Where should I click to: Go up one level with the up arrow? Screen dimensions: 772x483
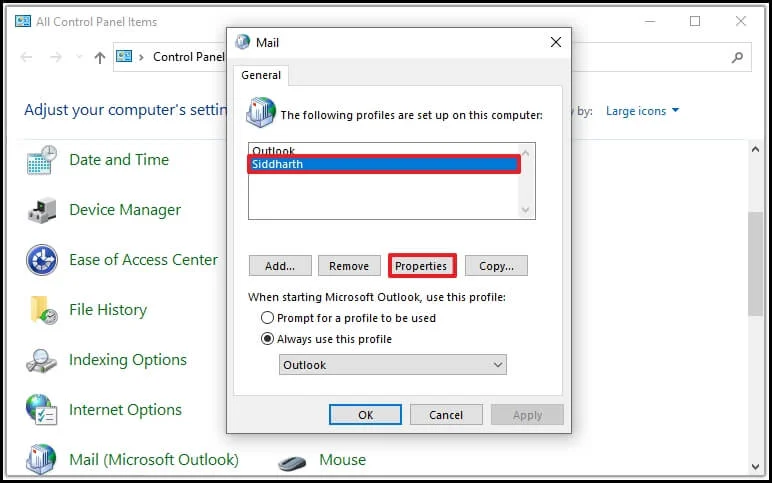[99, 58]
